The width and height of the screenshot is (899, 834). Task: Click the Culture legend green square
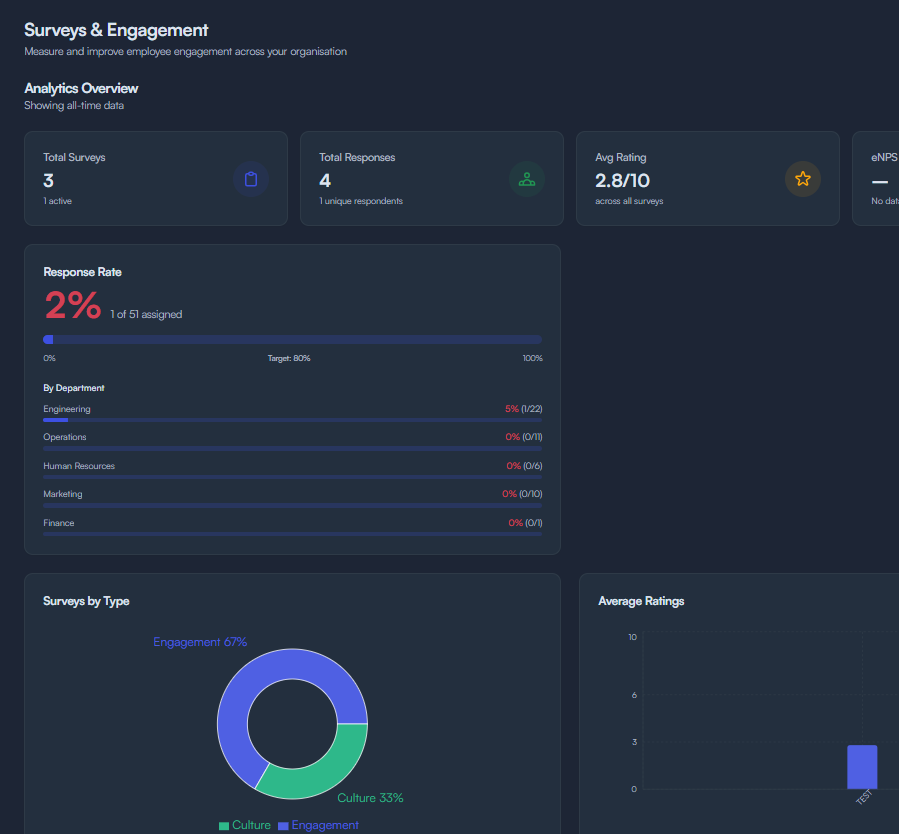coord(224,825)
